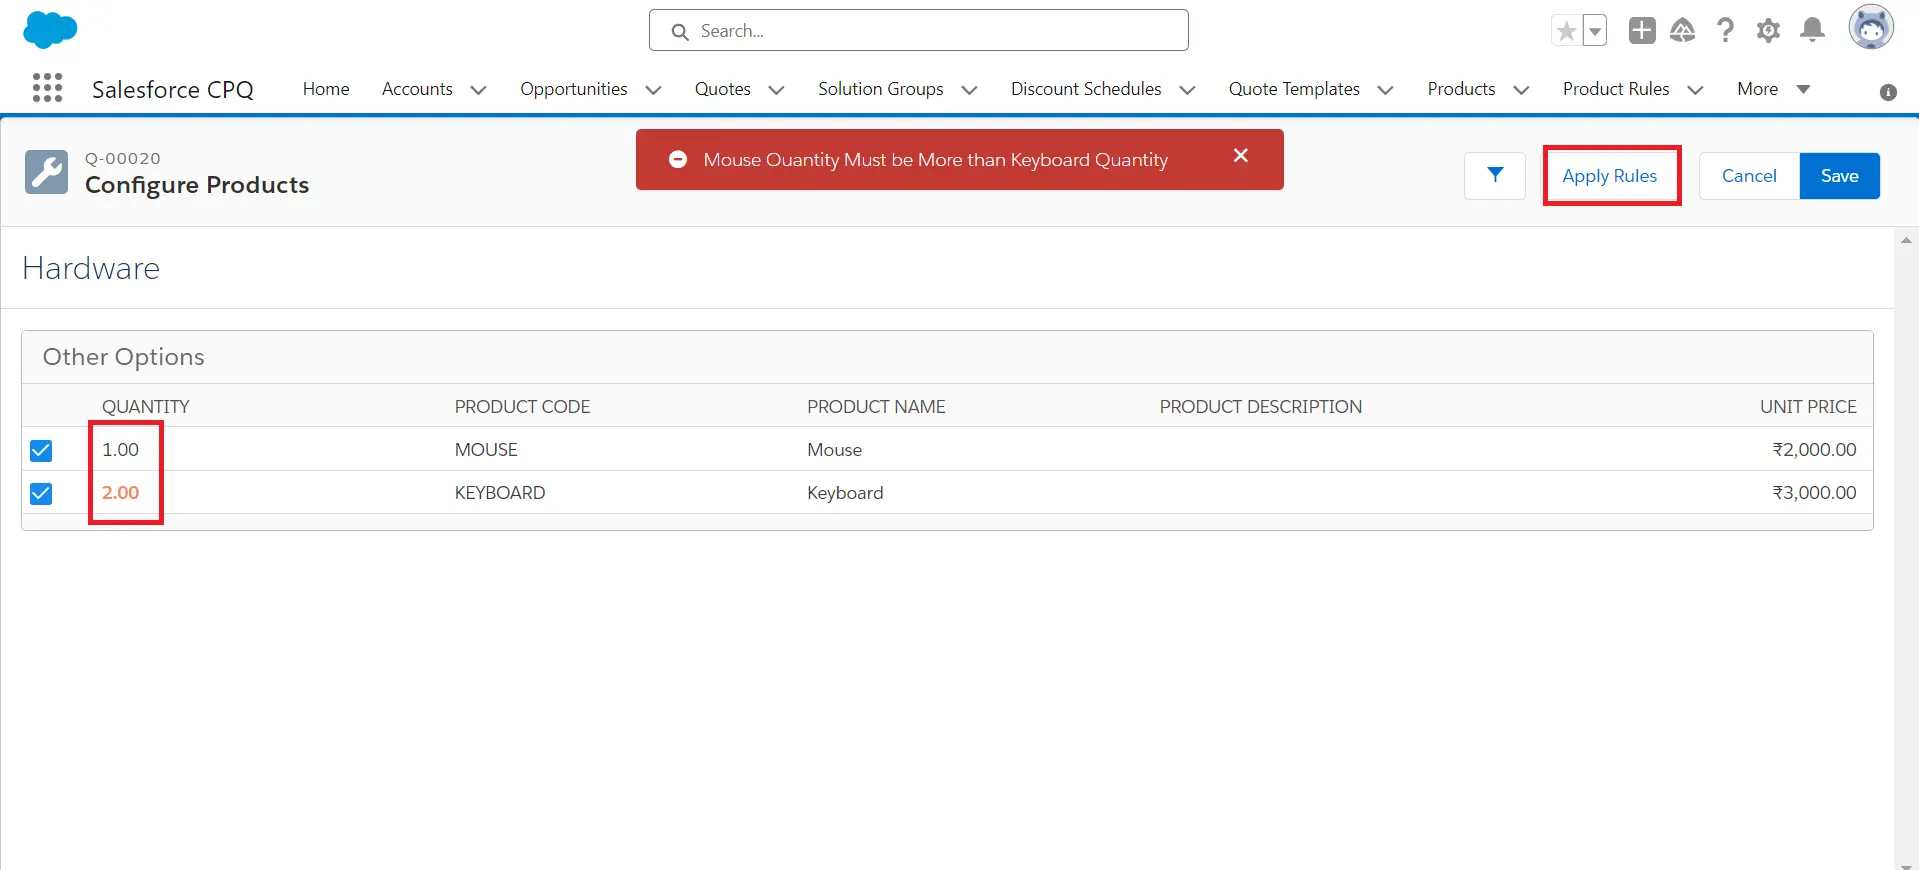Uncheck the Keyboard product checkbox

click(x=41, y=494)
